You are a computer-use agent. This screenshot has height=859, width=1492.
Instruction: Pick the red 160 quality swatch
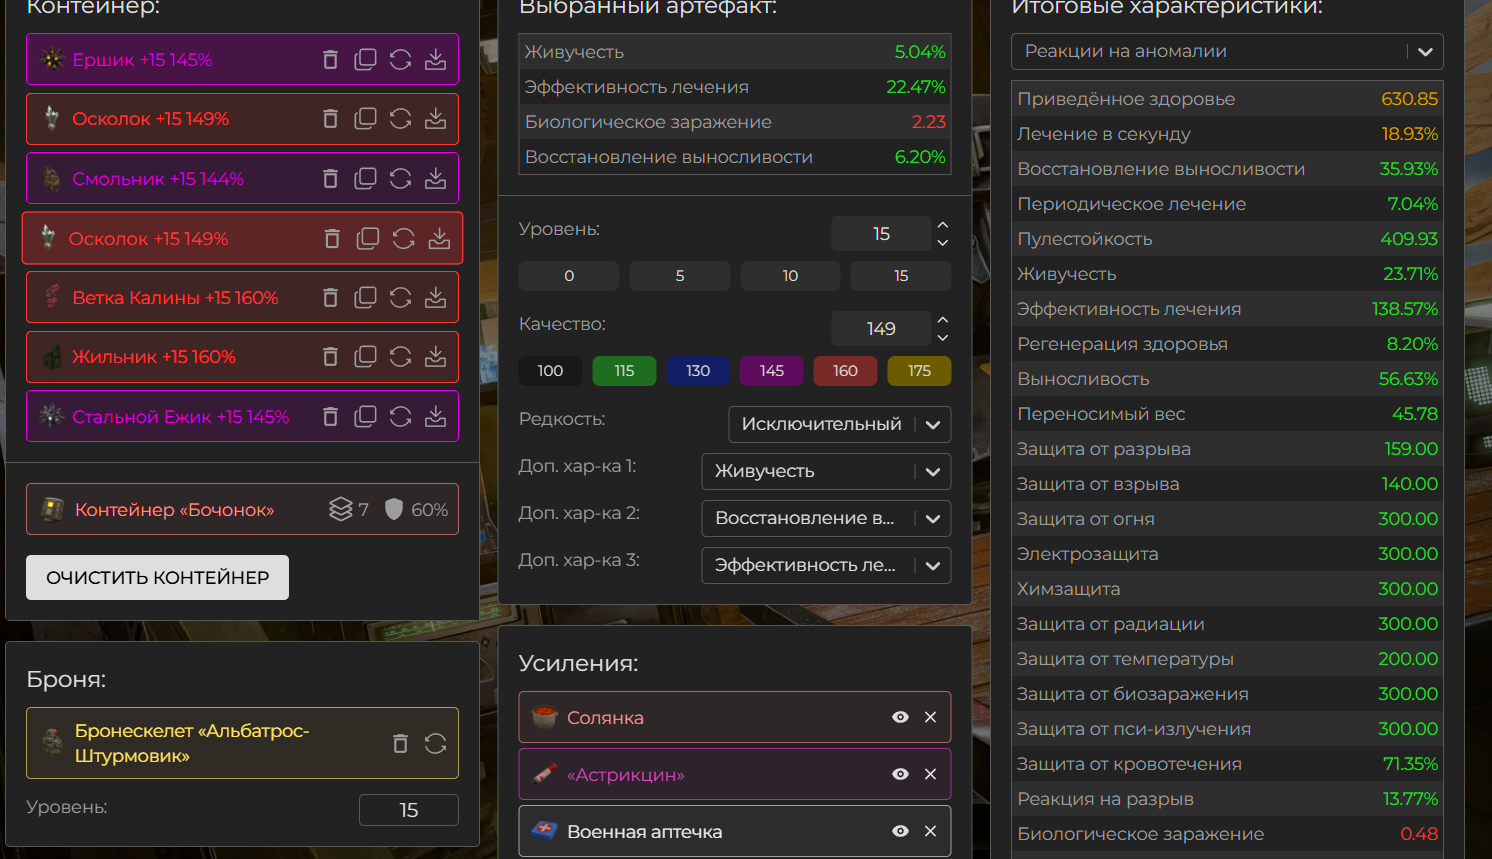[x=845, y=371]
